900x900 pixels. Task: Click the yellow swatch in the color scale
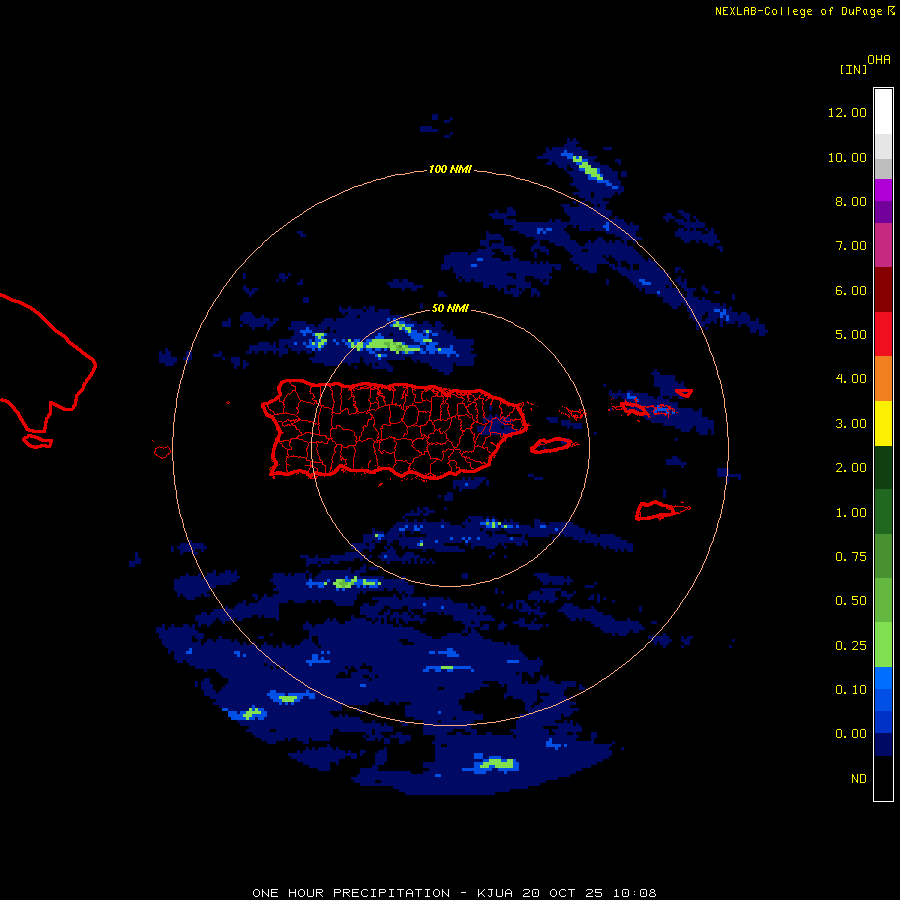[x=883, y=424]
